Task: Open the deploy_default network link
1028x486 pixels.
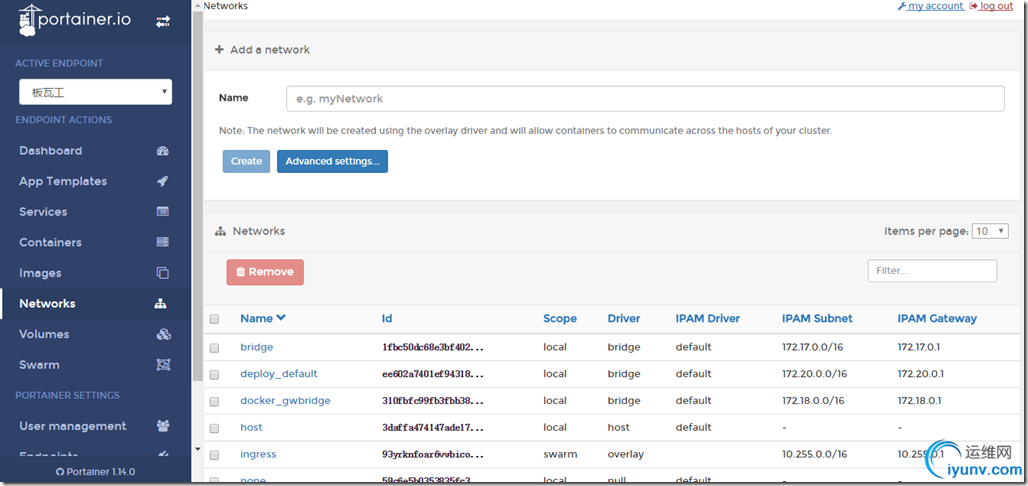Action: pyautogui.click(x=279, y=374)
